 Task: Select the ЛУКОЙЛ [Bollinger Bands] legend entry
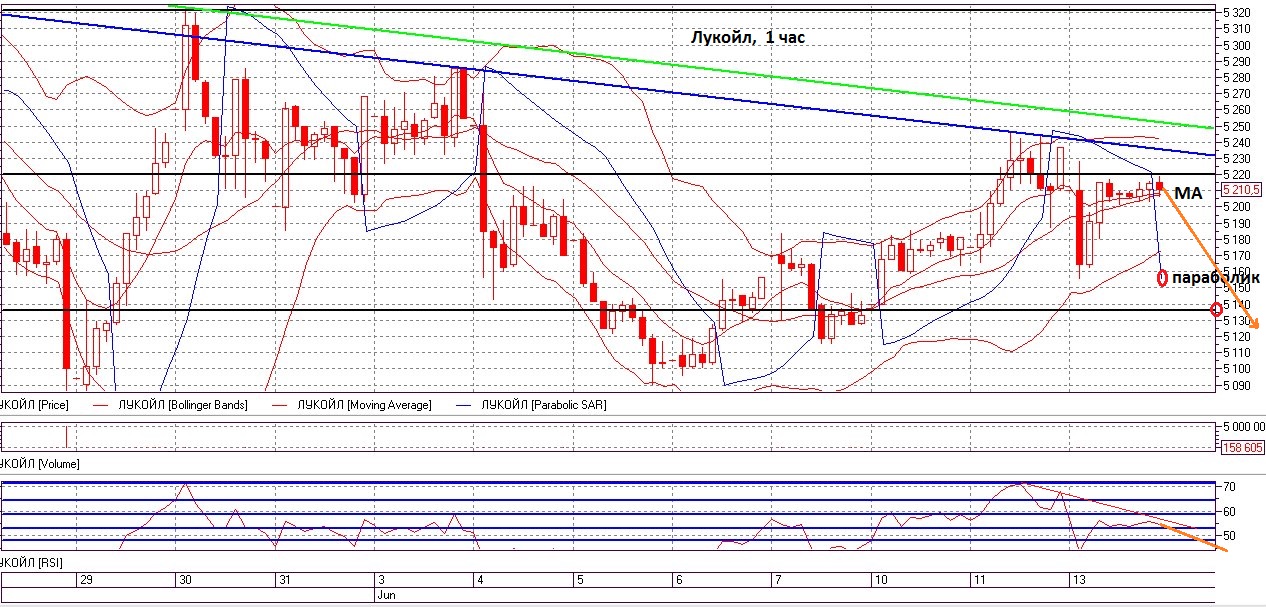[x=183, y=405]
